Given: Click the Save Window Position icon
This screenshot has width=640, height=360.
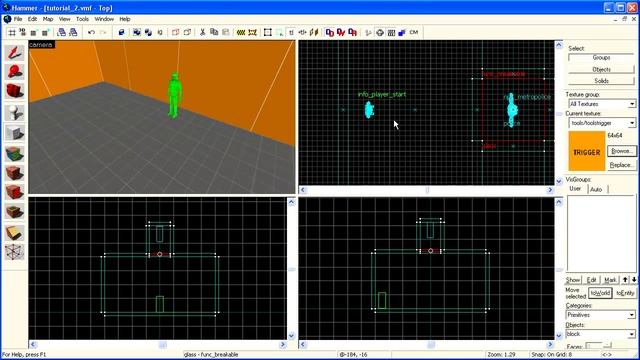Looking at the screenshot, I should click(x=73, y=32).
